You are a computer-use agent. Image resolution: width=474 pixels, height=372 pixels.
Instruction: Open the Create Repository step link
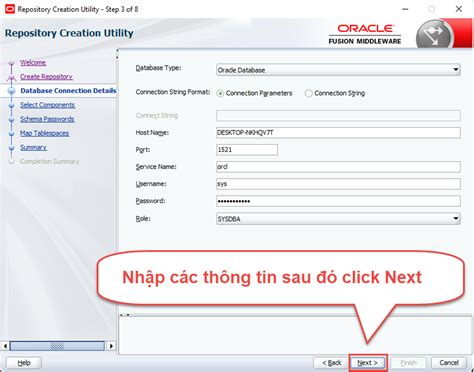(x=46, y=77)
